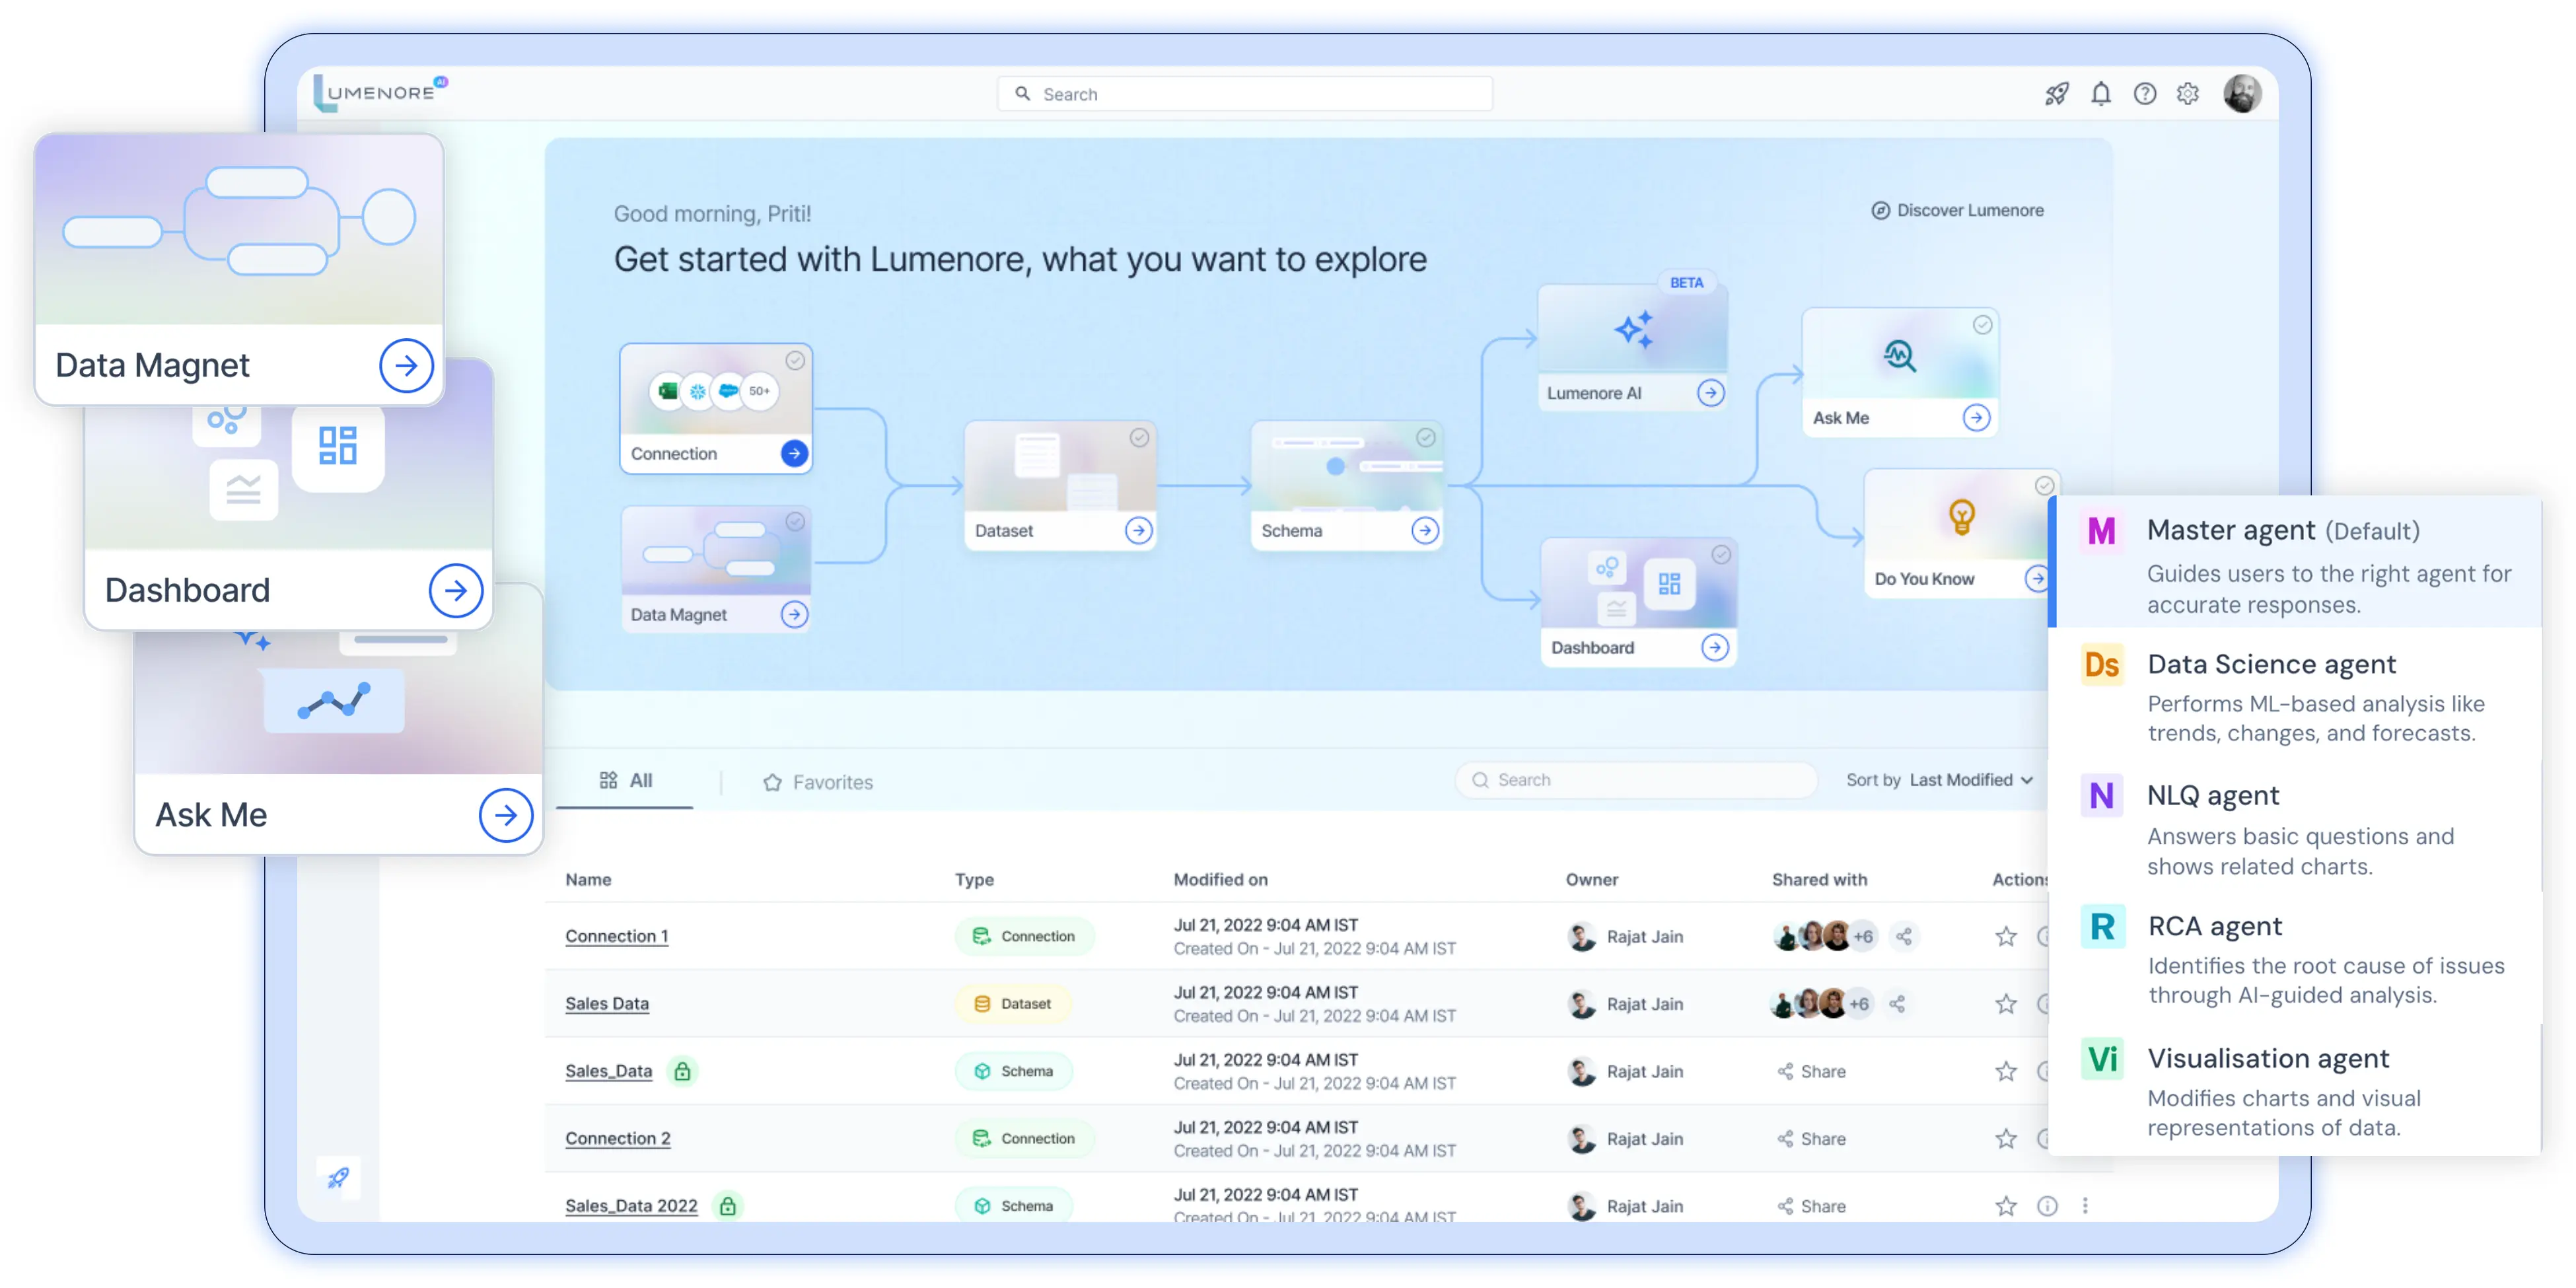
Task: Open the settings gear icon
Action: tap(2188, 93)
